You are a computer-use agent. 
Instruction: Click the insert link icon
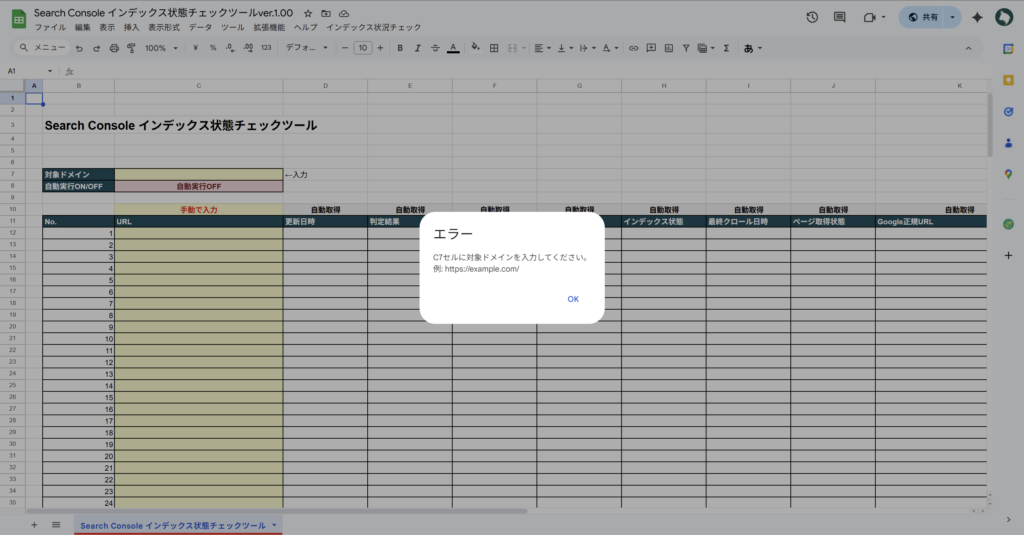[x=633, y=48]
